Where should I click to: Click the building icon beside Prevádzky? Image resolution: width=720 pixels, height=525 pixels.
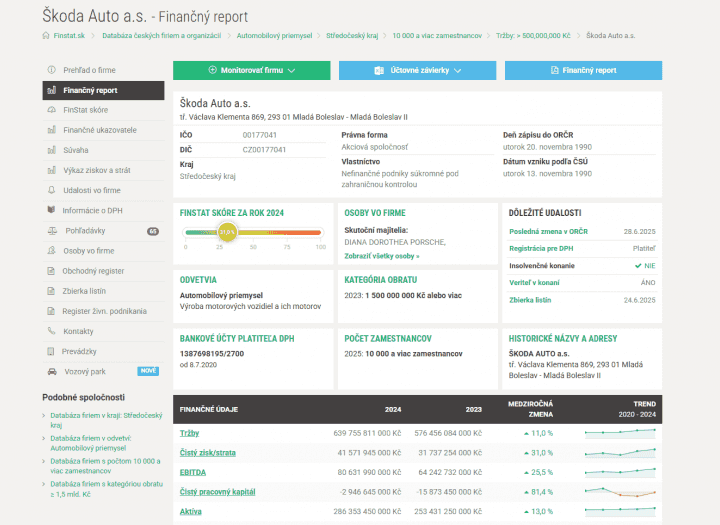[51, 351]
